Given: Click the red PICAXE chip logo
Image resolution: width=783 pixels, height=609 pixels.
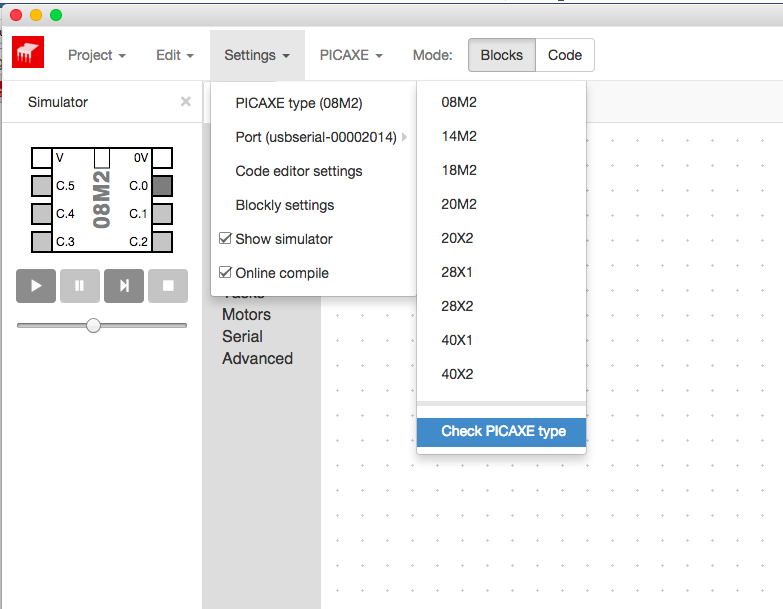Looking at the screenshot, I should click(28, 52).
